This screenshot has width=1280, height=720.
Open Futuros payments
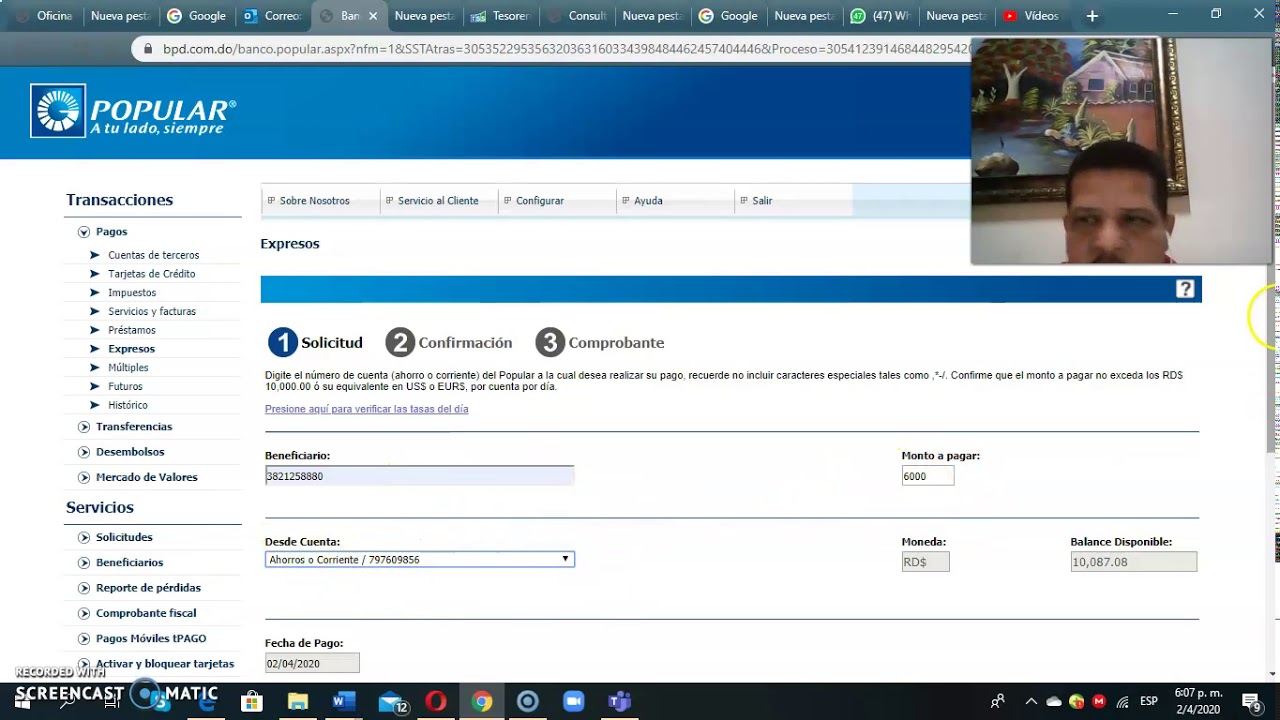click(x=125, y=387)
